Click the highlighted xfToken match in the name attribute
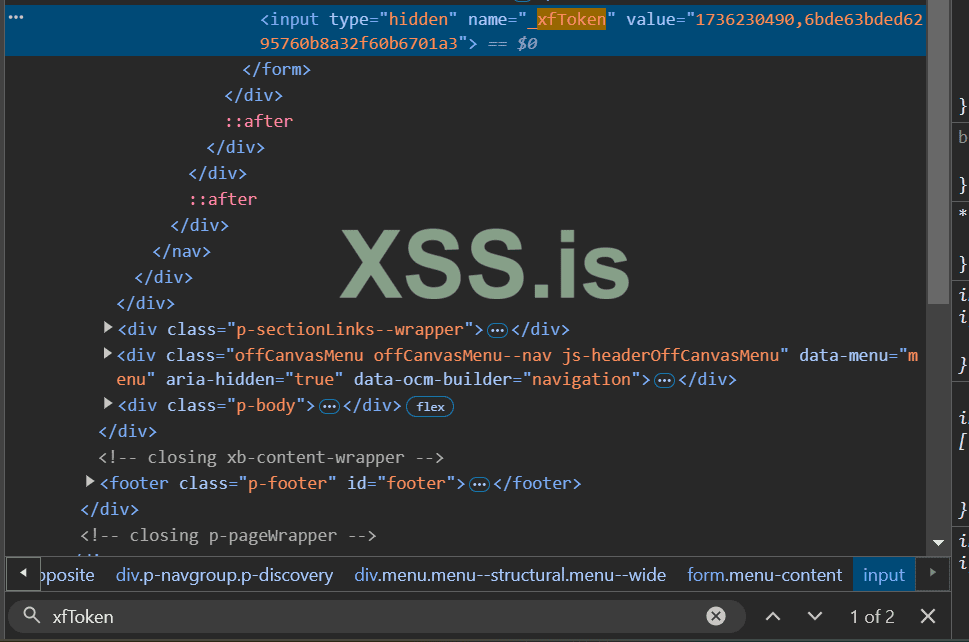The height and width of the screenshot is (642, 969). [571, 19]
